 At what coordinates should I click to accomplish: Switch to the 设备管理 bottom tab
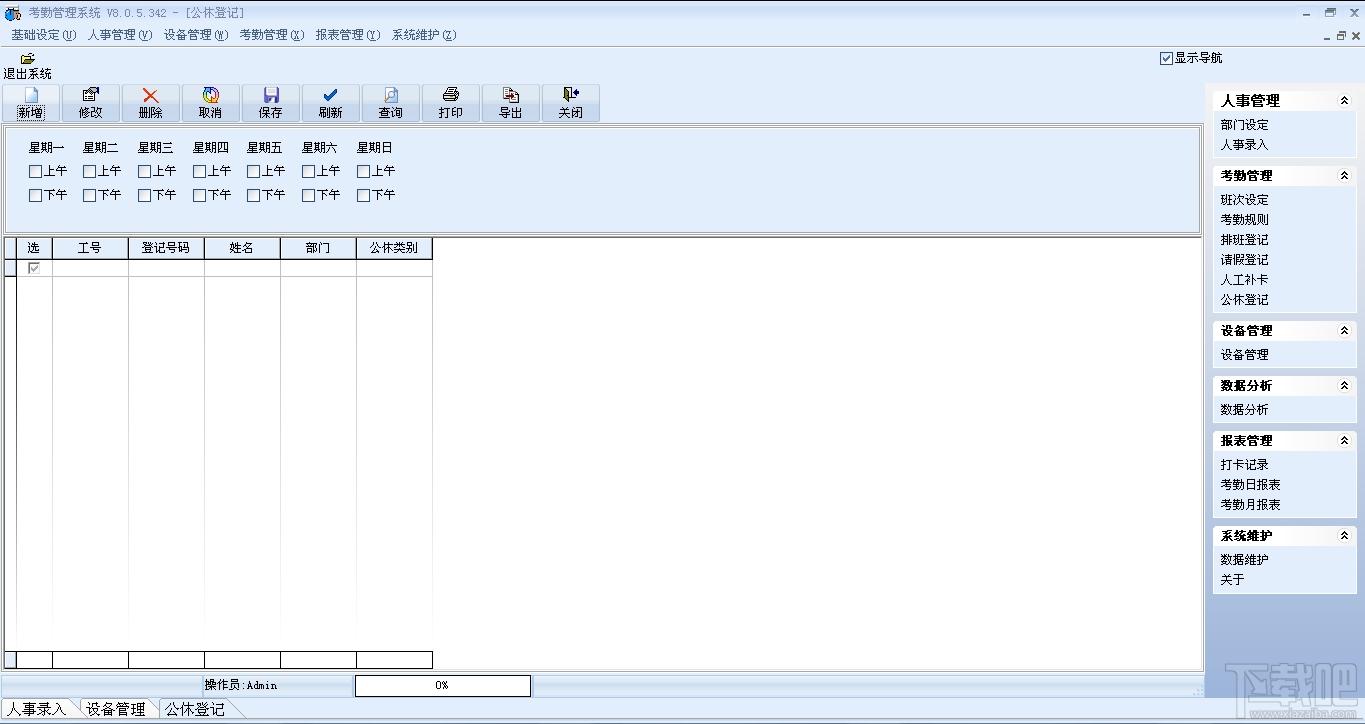pyautogui.click(x=116, y=709)
